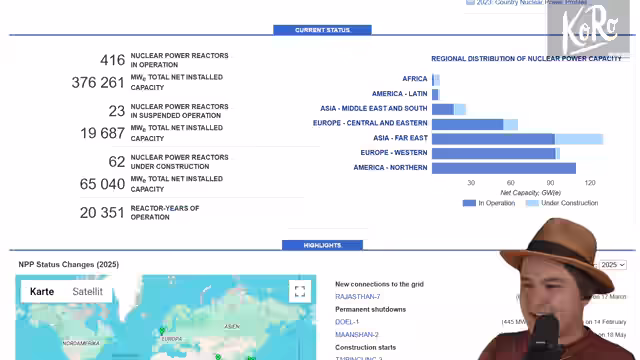Screen dimensions: 640x360
Task: Toggle the In Operation legend entry
Action: pyautogui.click(x=489, y=203)
